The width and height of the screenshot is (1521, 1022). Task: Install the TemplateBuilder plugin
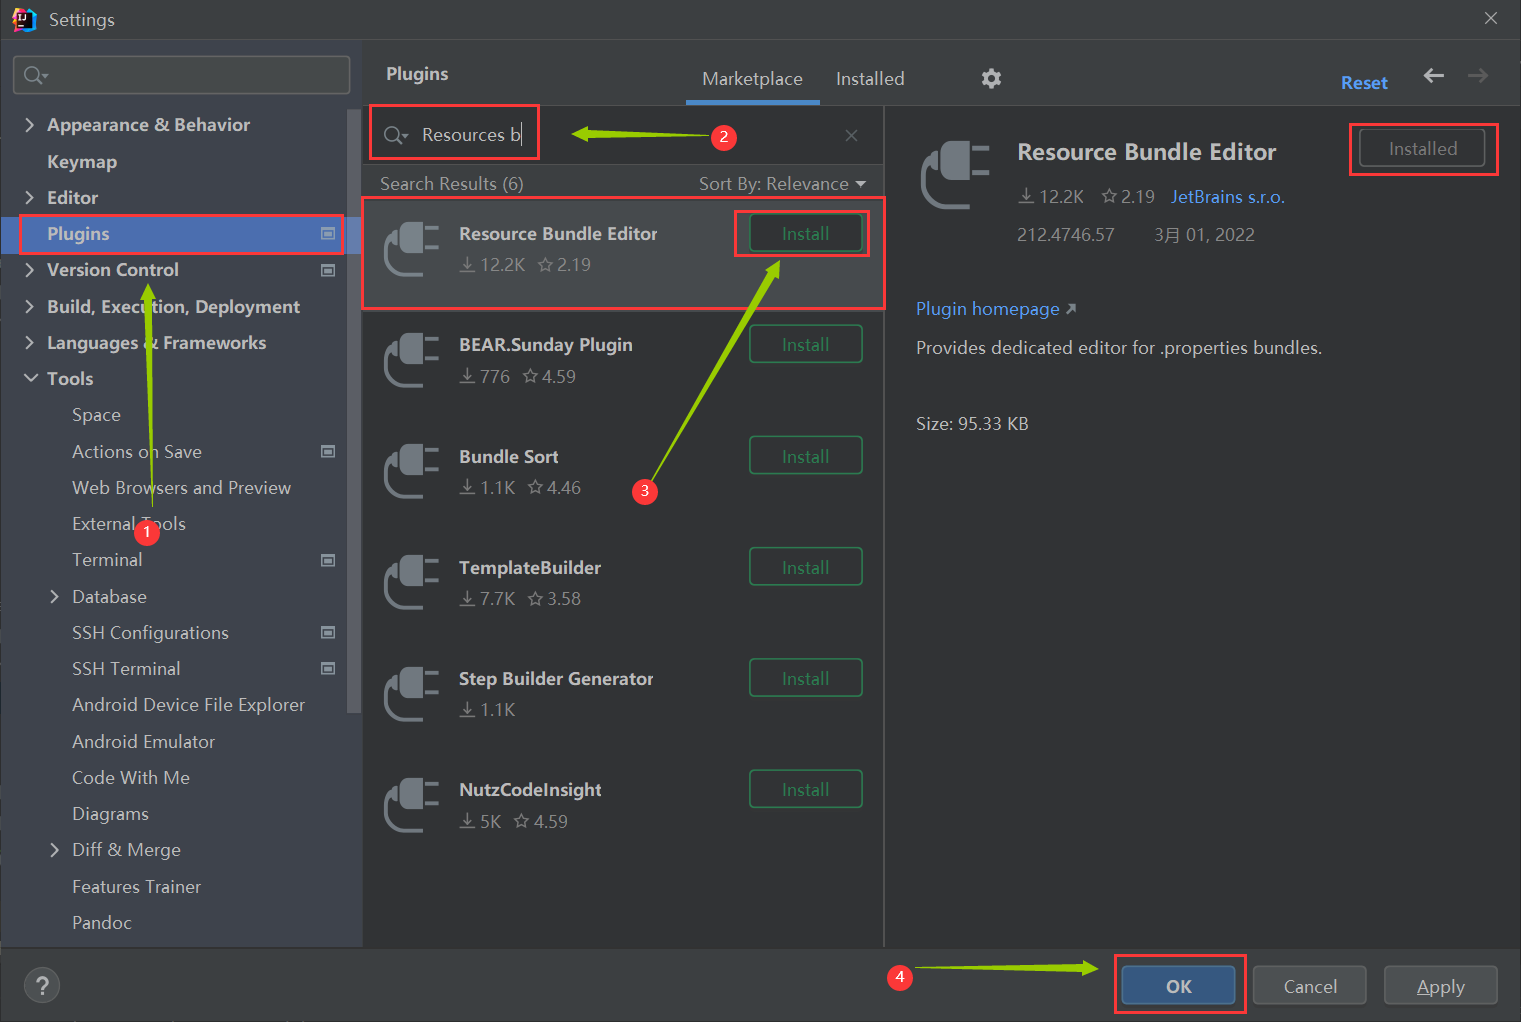(x=805, y=567)
